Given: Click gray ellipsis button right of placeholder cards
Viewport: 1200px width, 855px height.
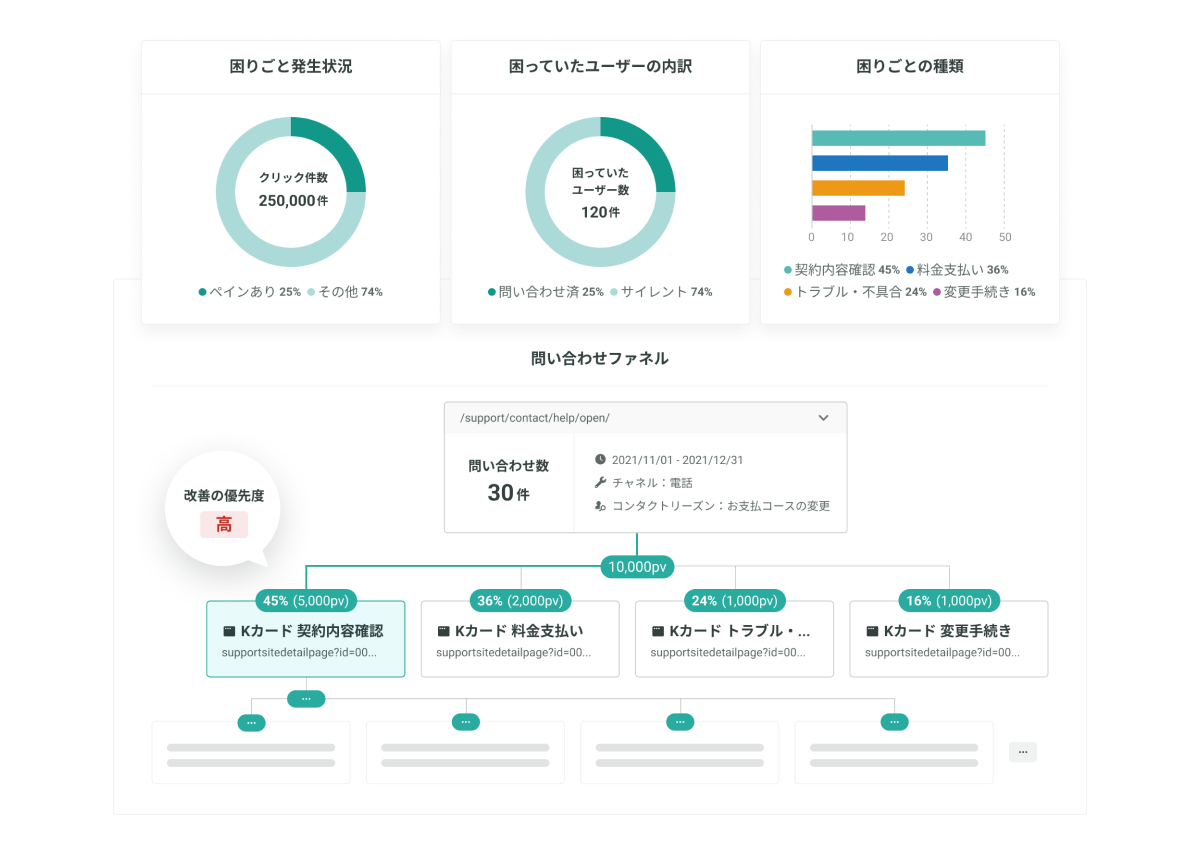Looking at the screenshot, I should pos(1023,752).
